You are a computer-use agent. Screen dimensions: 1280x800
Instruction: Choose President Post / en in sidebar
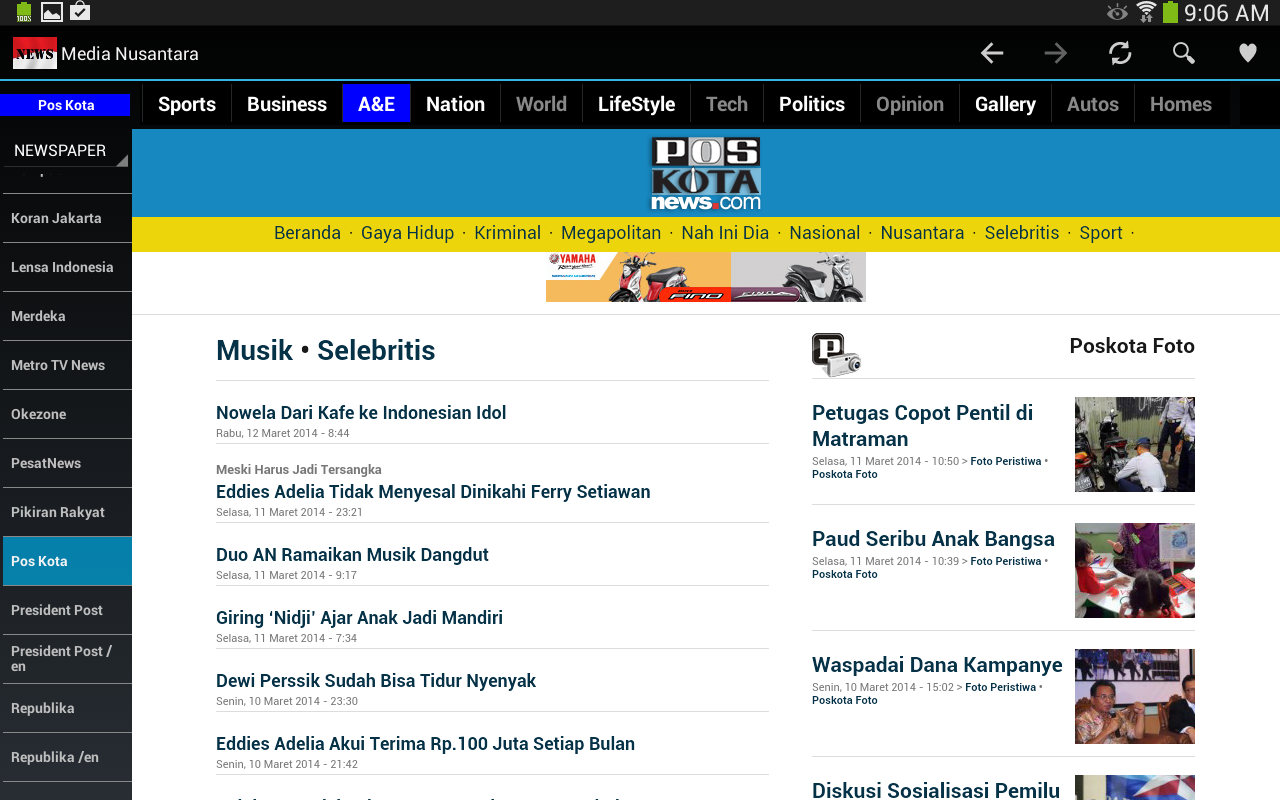pos(66,659)
